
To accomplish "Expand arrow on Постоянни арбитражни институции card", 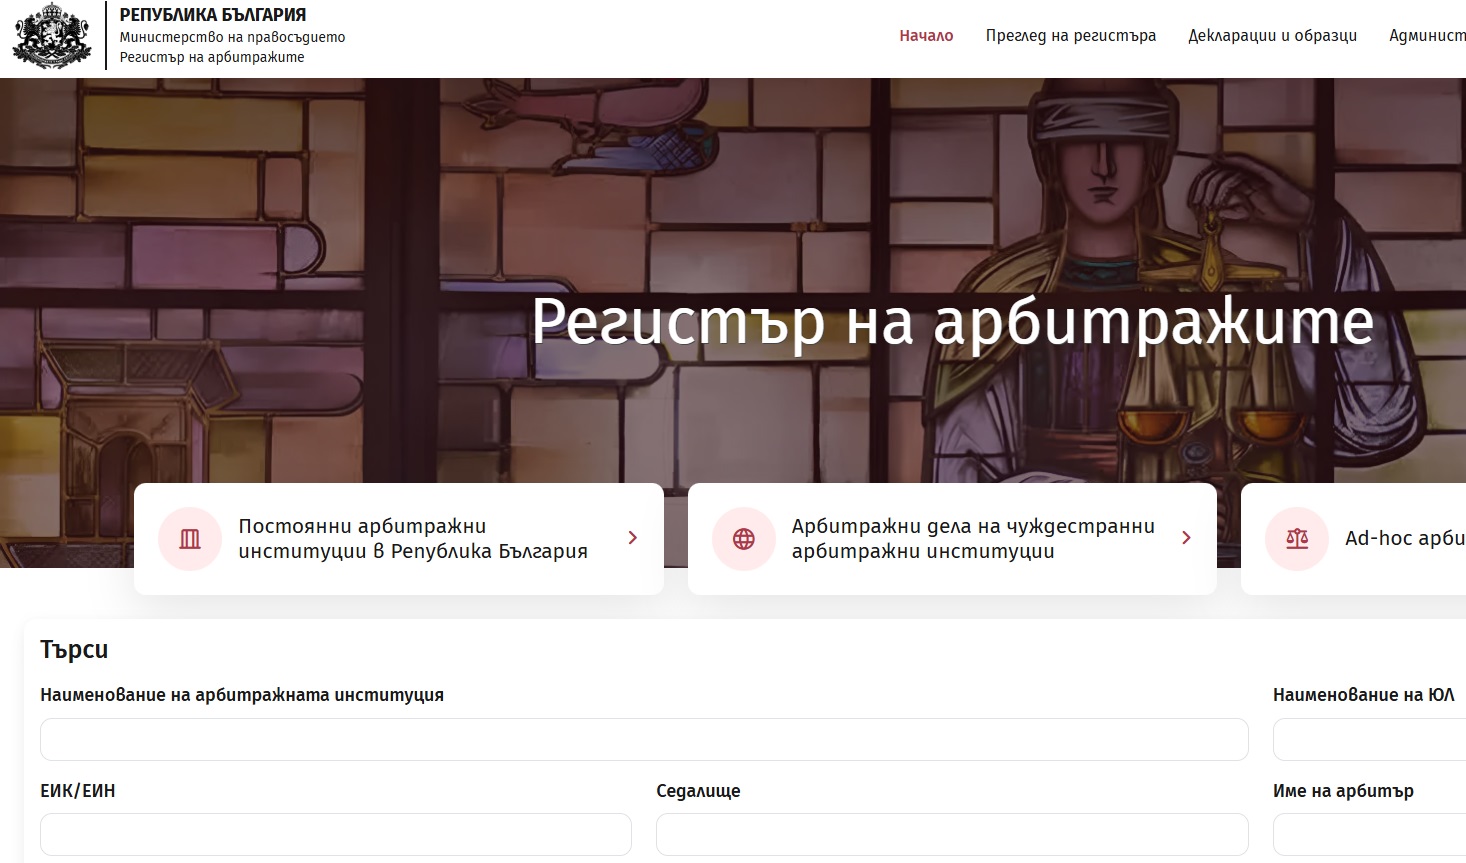I will [632, 538].
